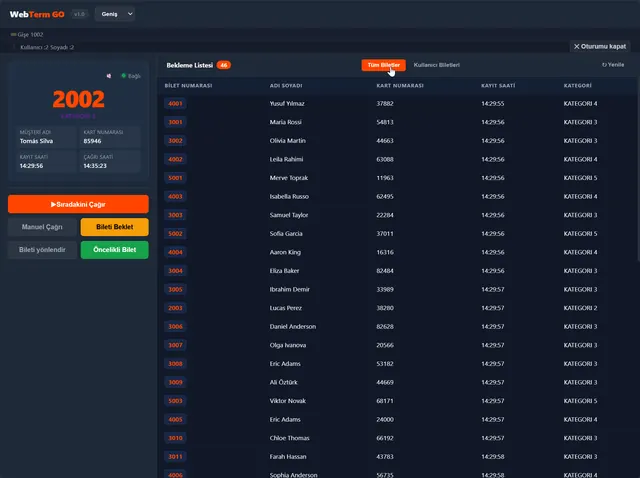Click the Kart Numarası column header
Viewport: 640px width, 478px height.
[x=400, y=86]
